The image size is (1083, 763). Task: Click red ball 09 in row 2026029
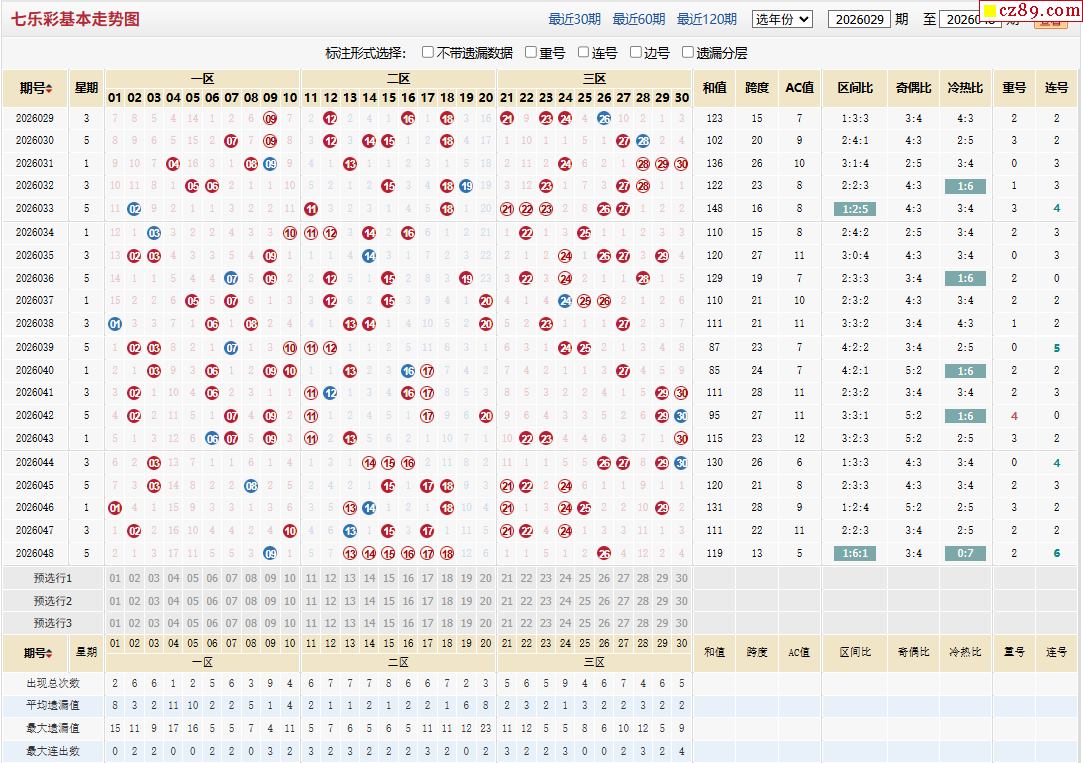[x=270, y=119]
